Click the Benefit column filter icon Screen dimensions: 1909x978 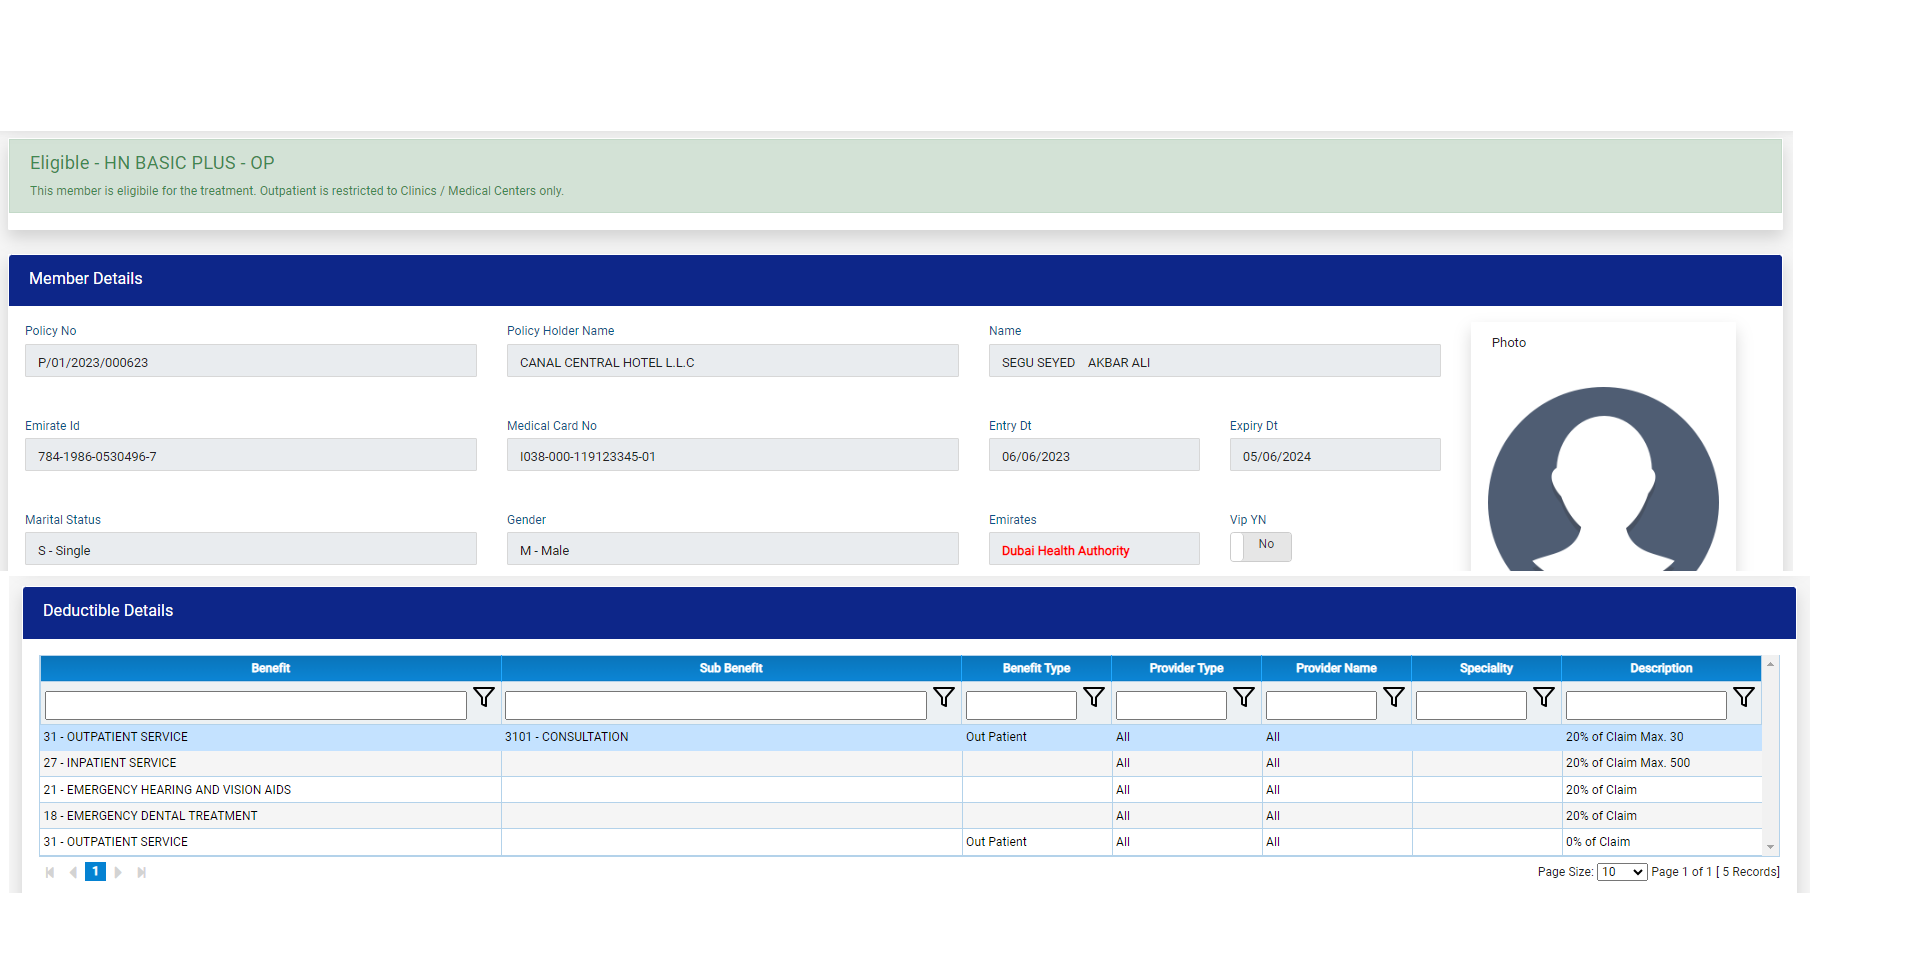click(x=484, y=697)
